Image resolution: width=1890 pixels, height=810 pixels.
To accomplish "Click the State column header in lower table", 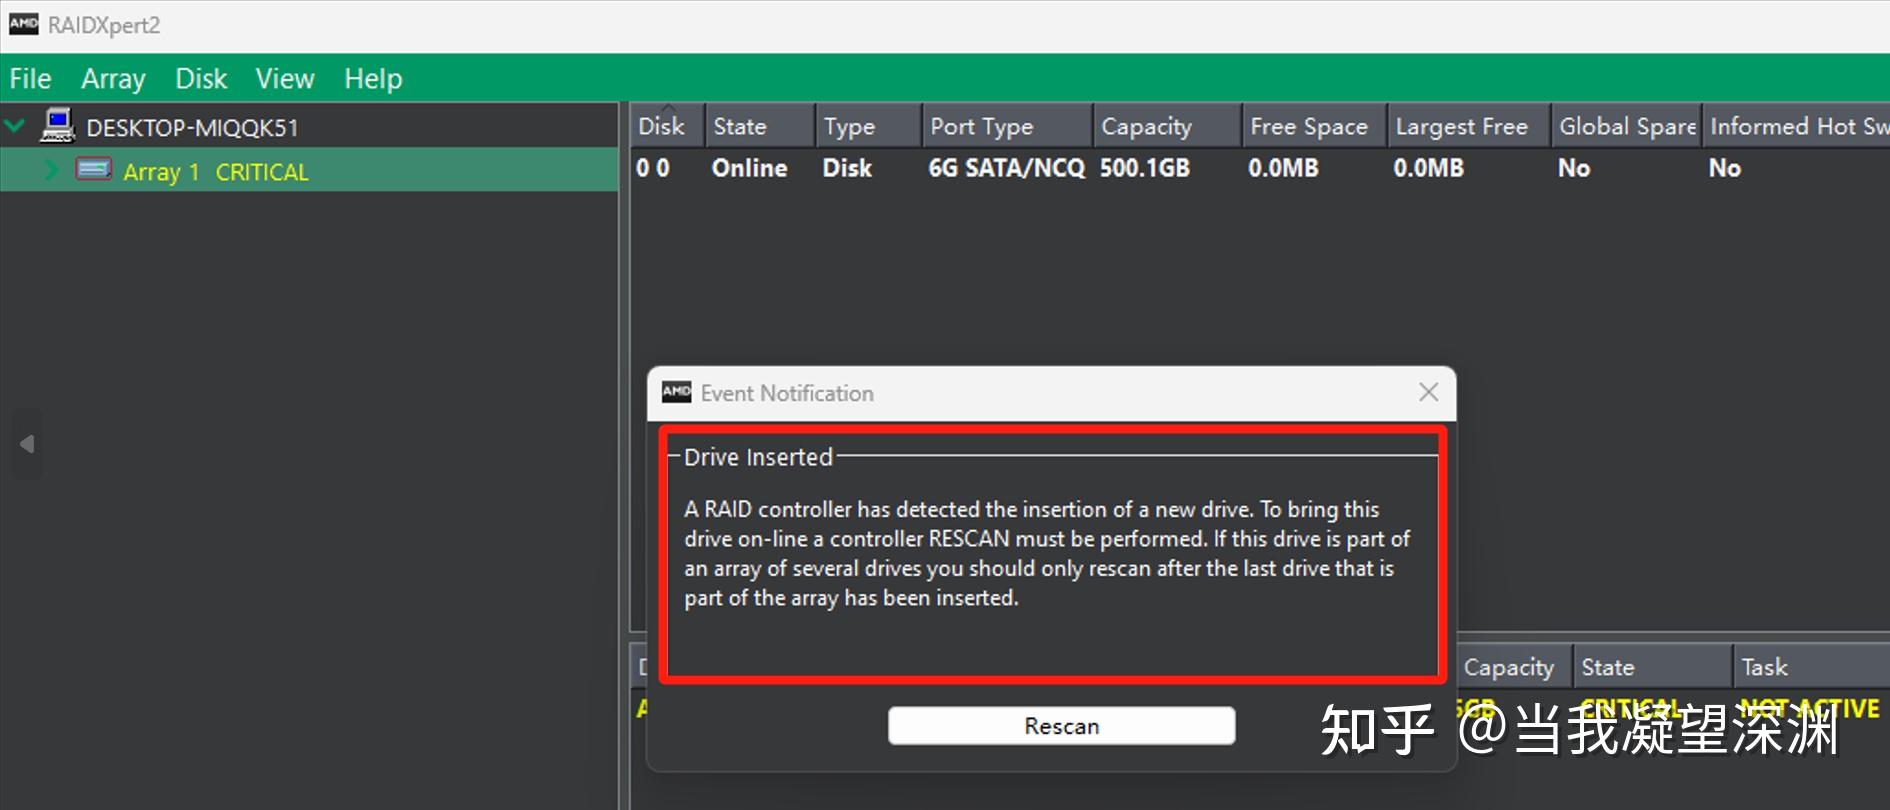I will click(x=1652, y=667).
